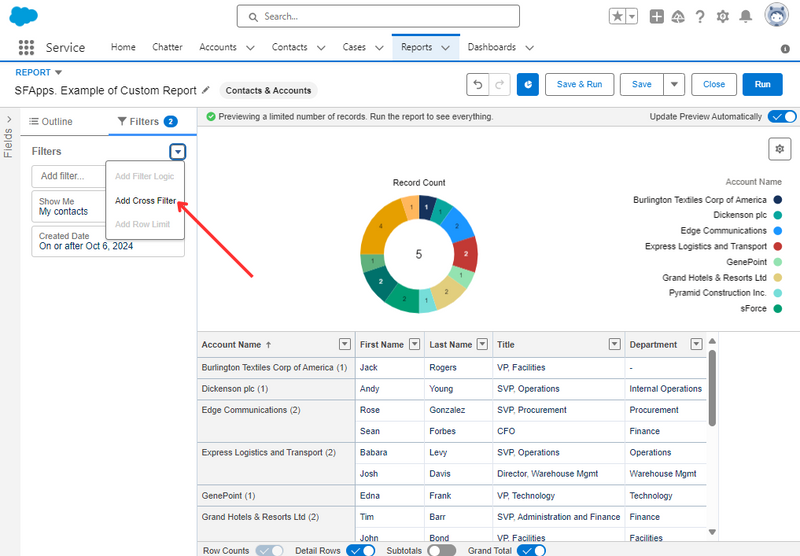Open the Cases tab dropdown chevron
800x556 pixels.
click(379, 48)
